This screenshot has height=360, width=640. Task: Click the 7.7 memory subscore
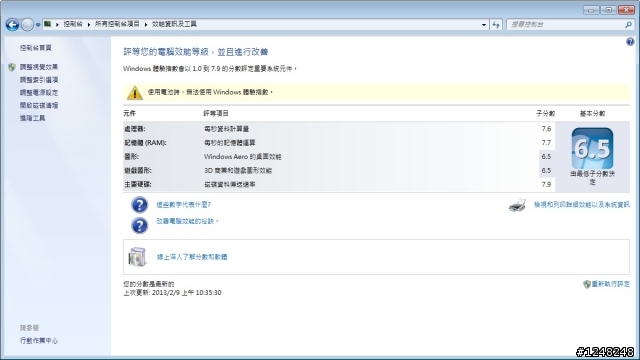coord(546,143)
